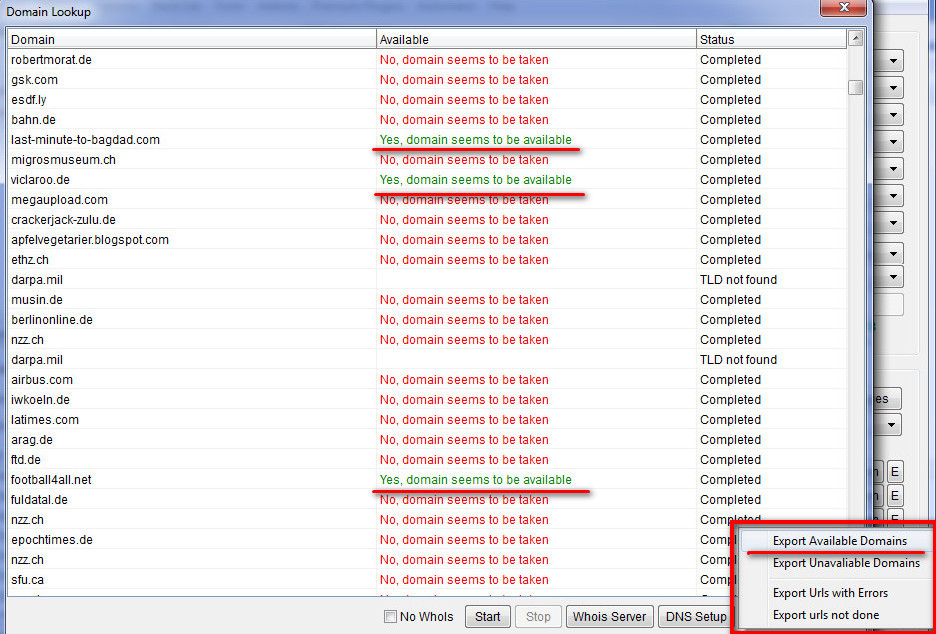Viewport: 936px width, 634px height.
Task: Select the musin.de domain row
Action: tap(427, 300)
